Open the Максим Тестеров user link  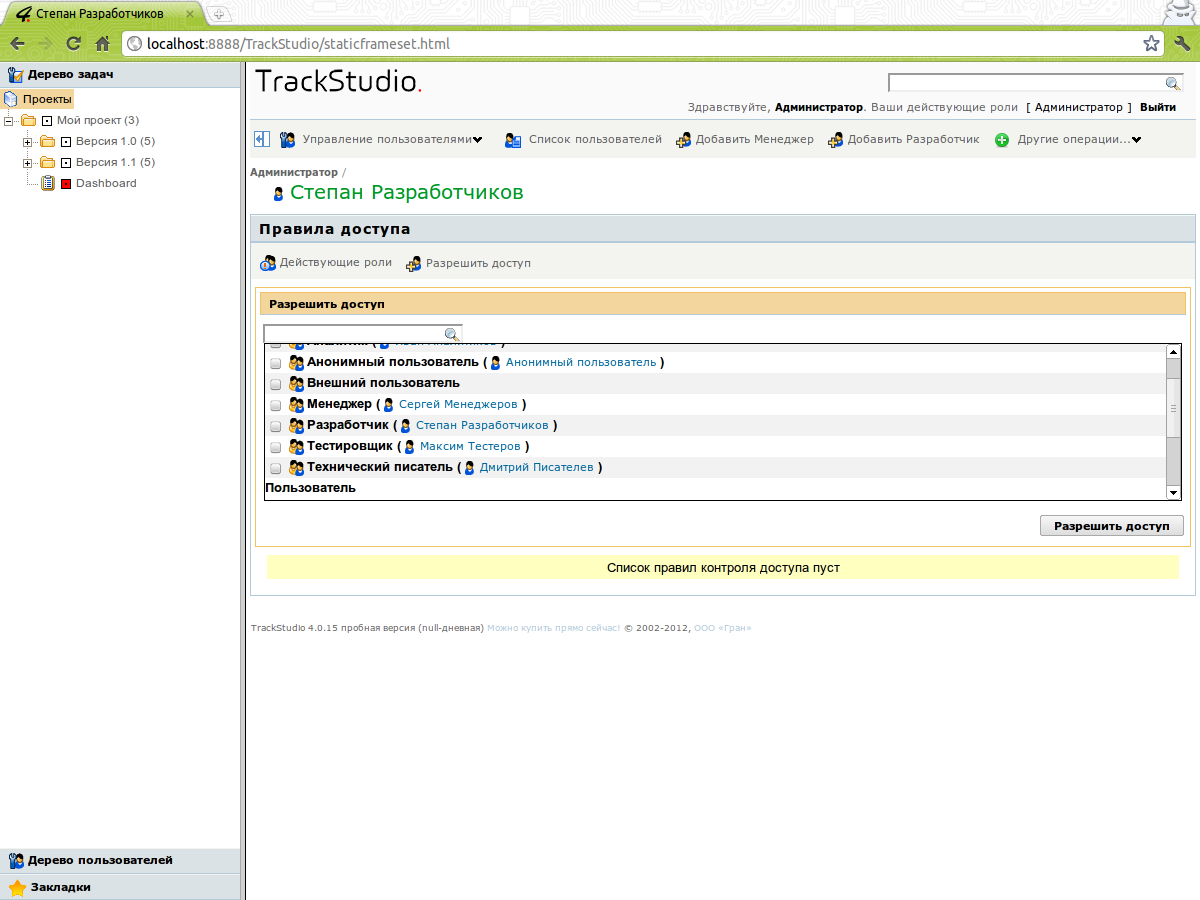tap(470, 446)
